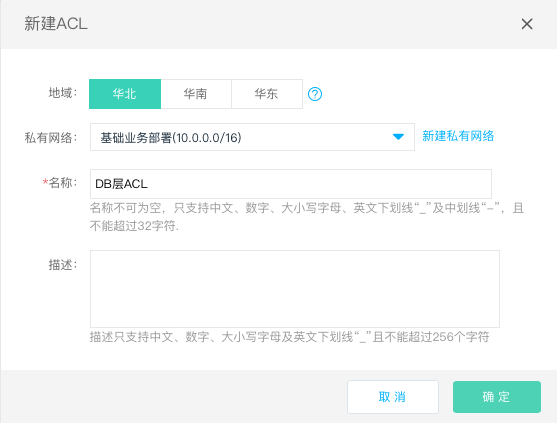Click inside the 描述 text area
Screen dimensions: 557x423
pos(295,289)
